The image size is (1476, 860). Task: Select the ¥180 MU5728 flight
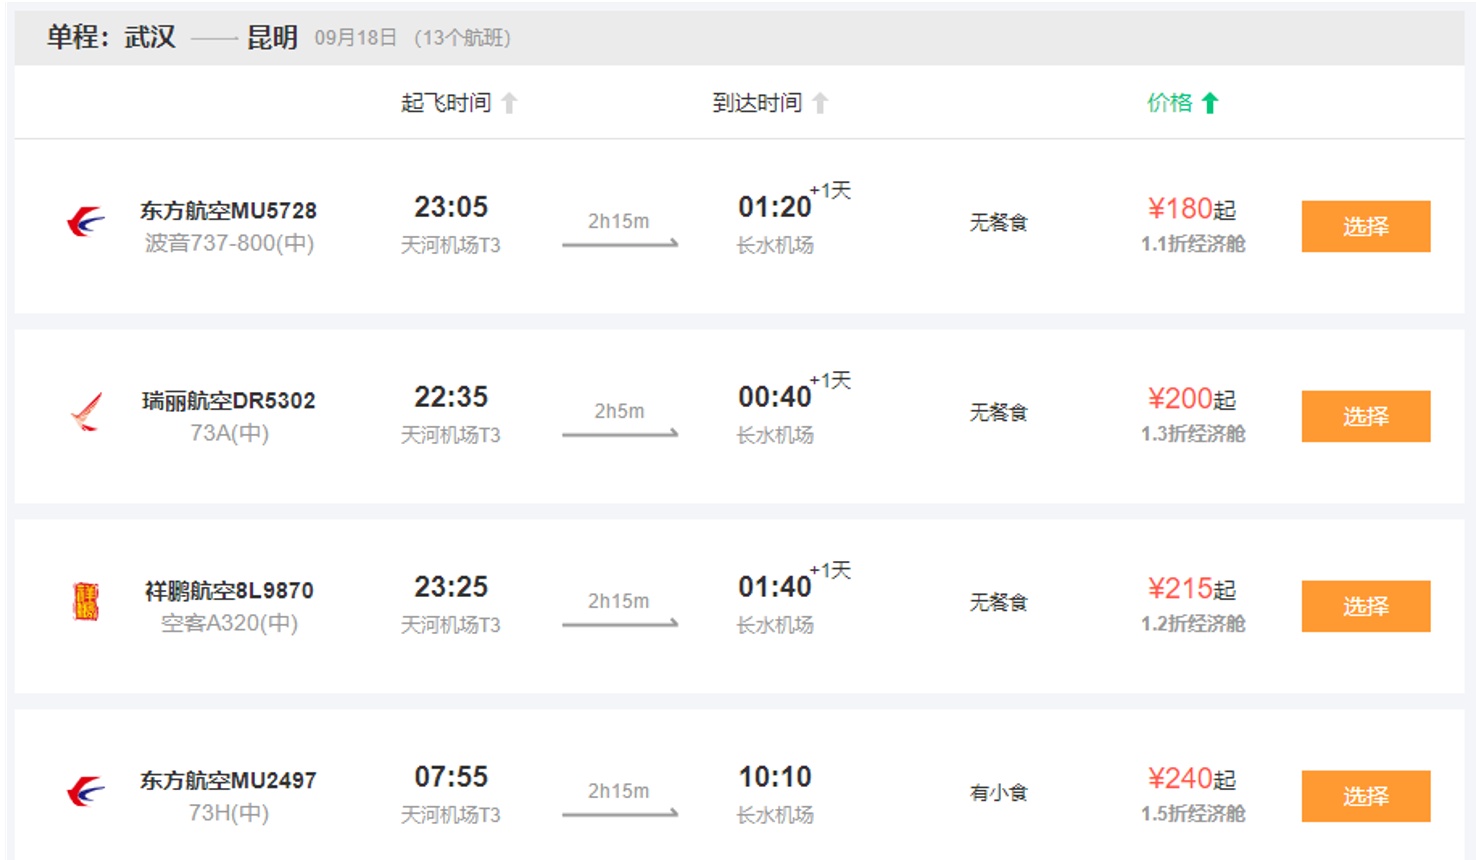[x=1365, y=226]
